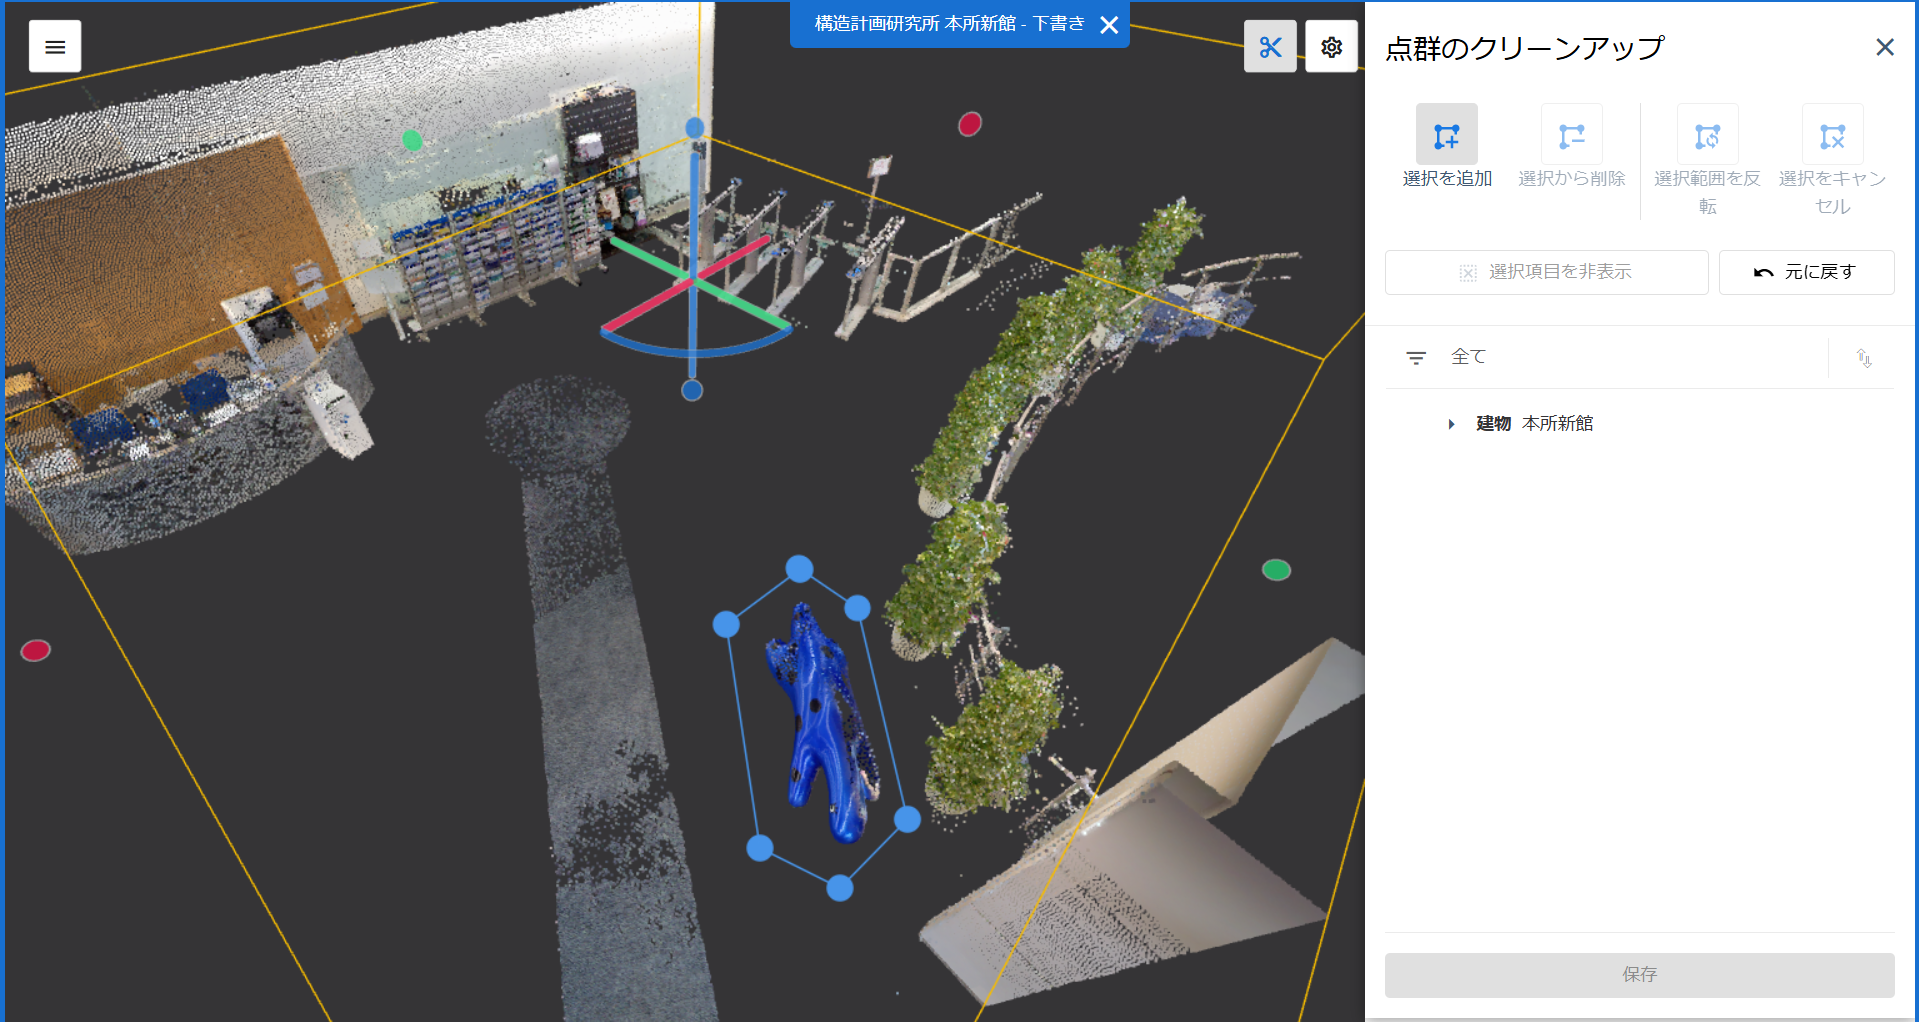Click 選択項目を非表示 button
Viewport: 1919px width, 1022px height.
pyautogui.click(x=1546, y=272)
